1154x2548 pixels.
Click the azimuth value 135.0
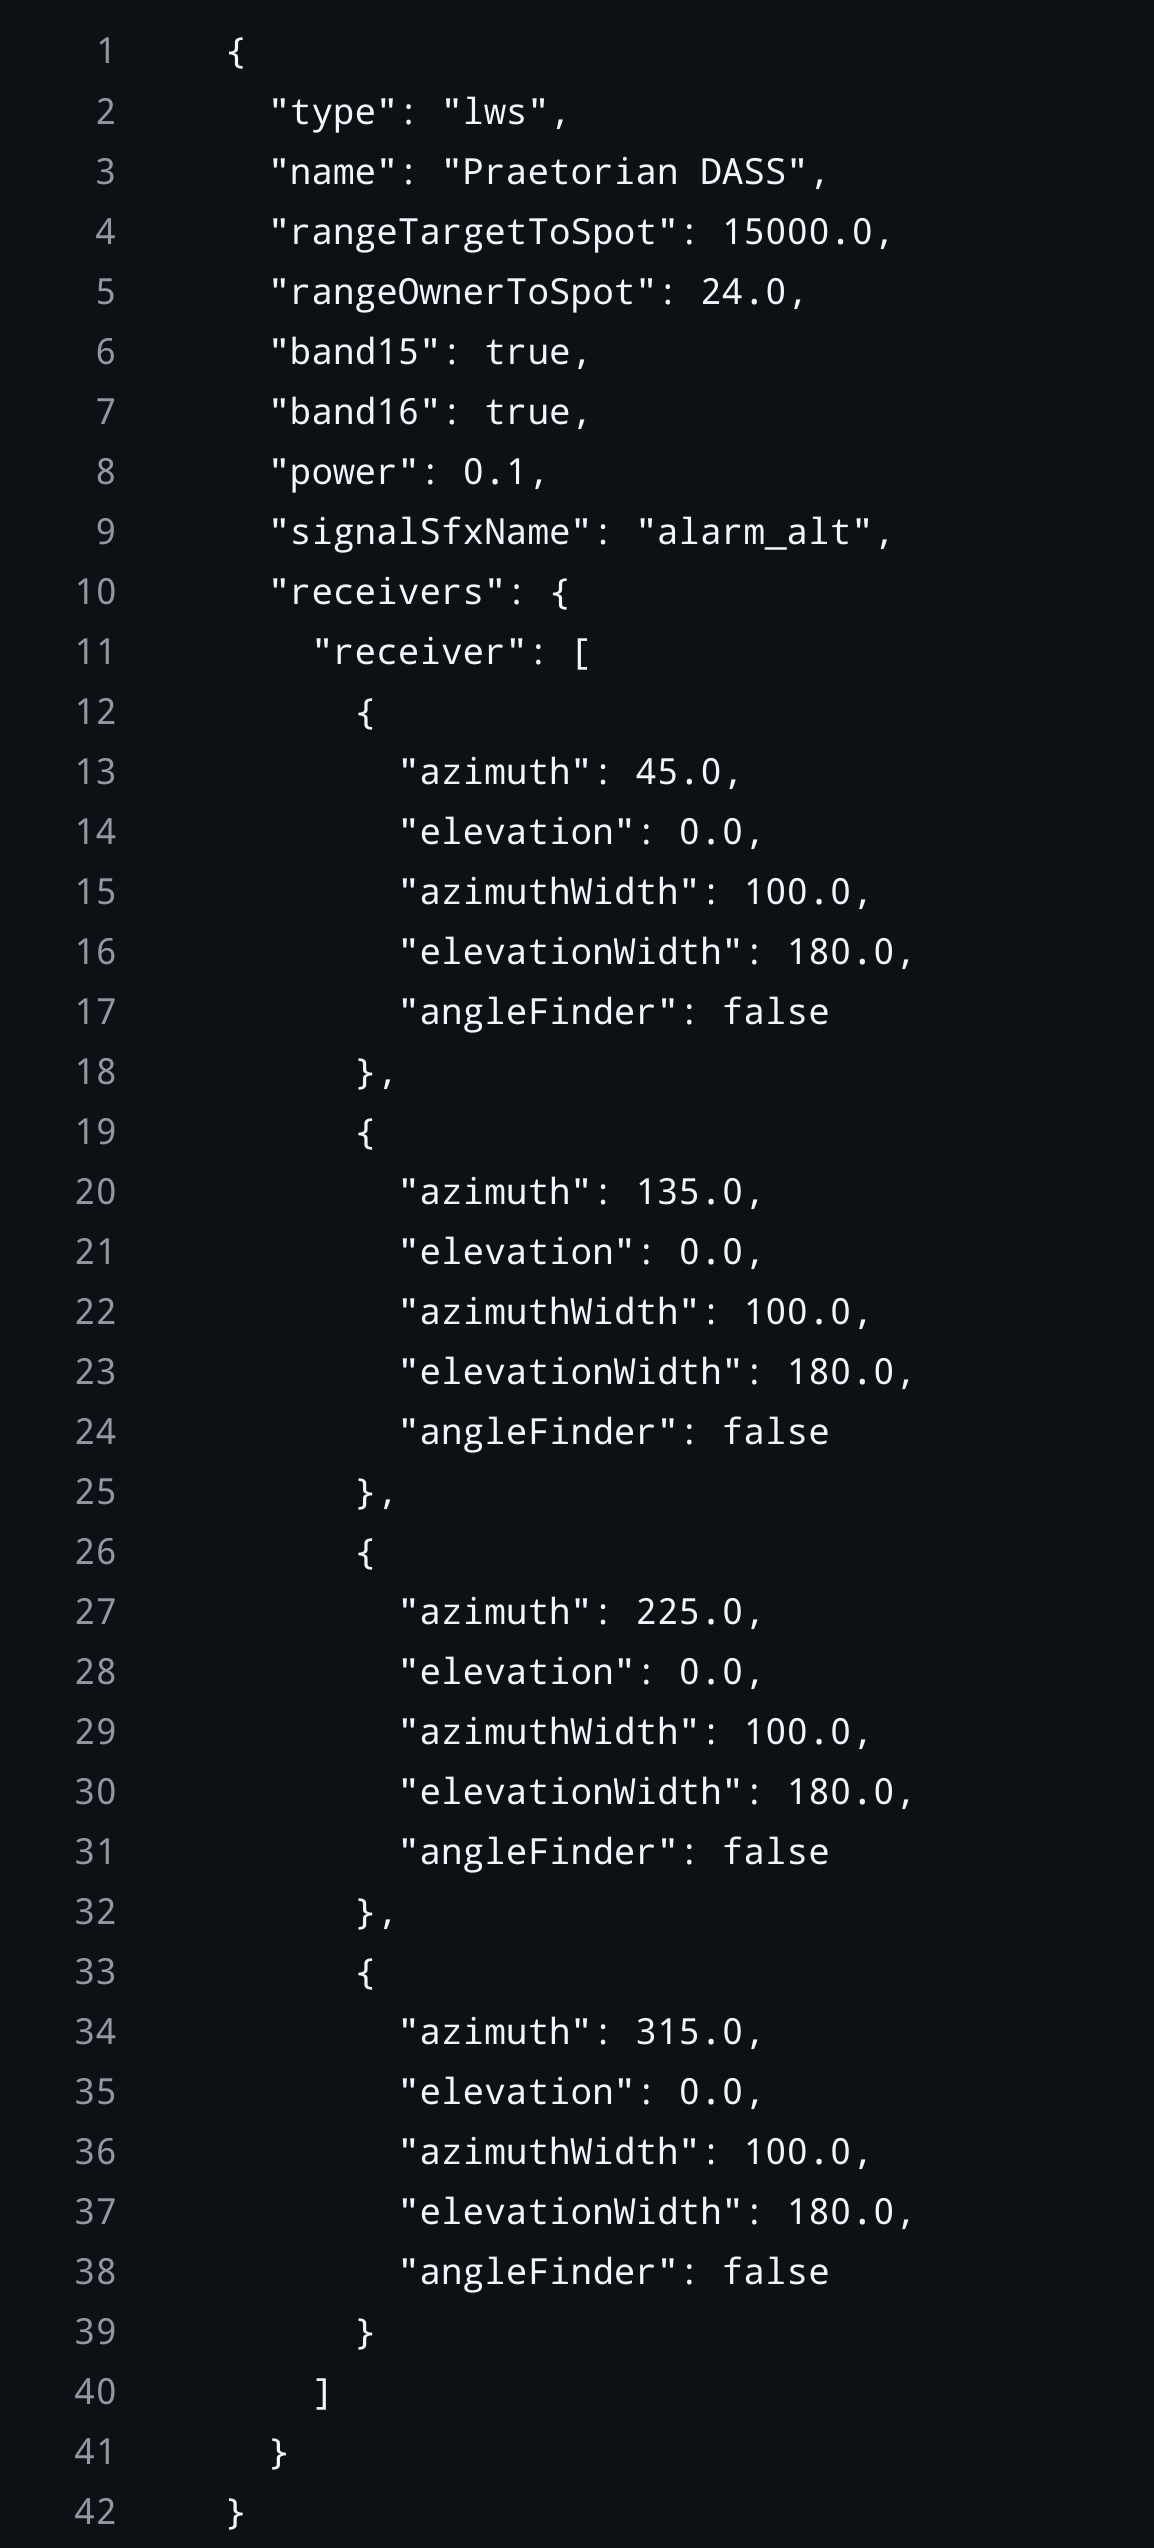click(x=688, y=1192)
